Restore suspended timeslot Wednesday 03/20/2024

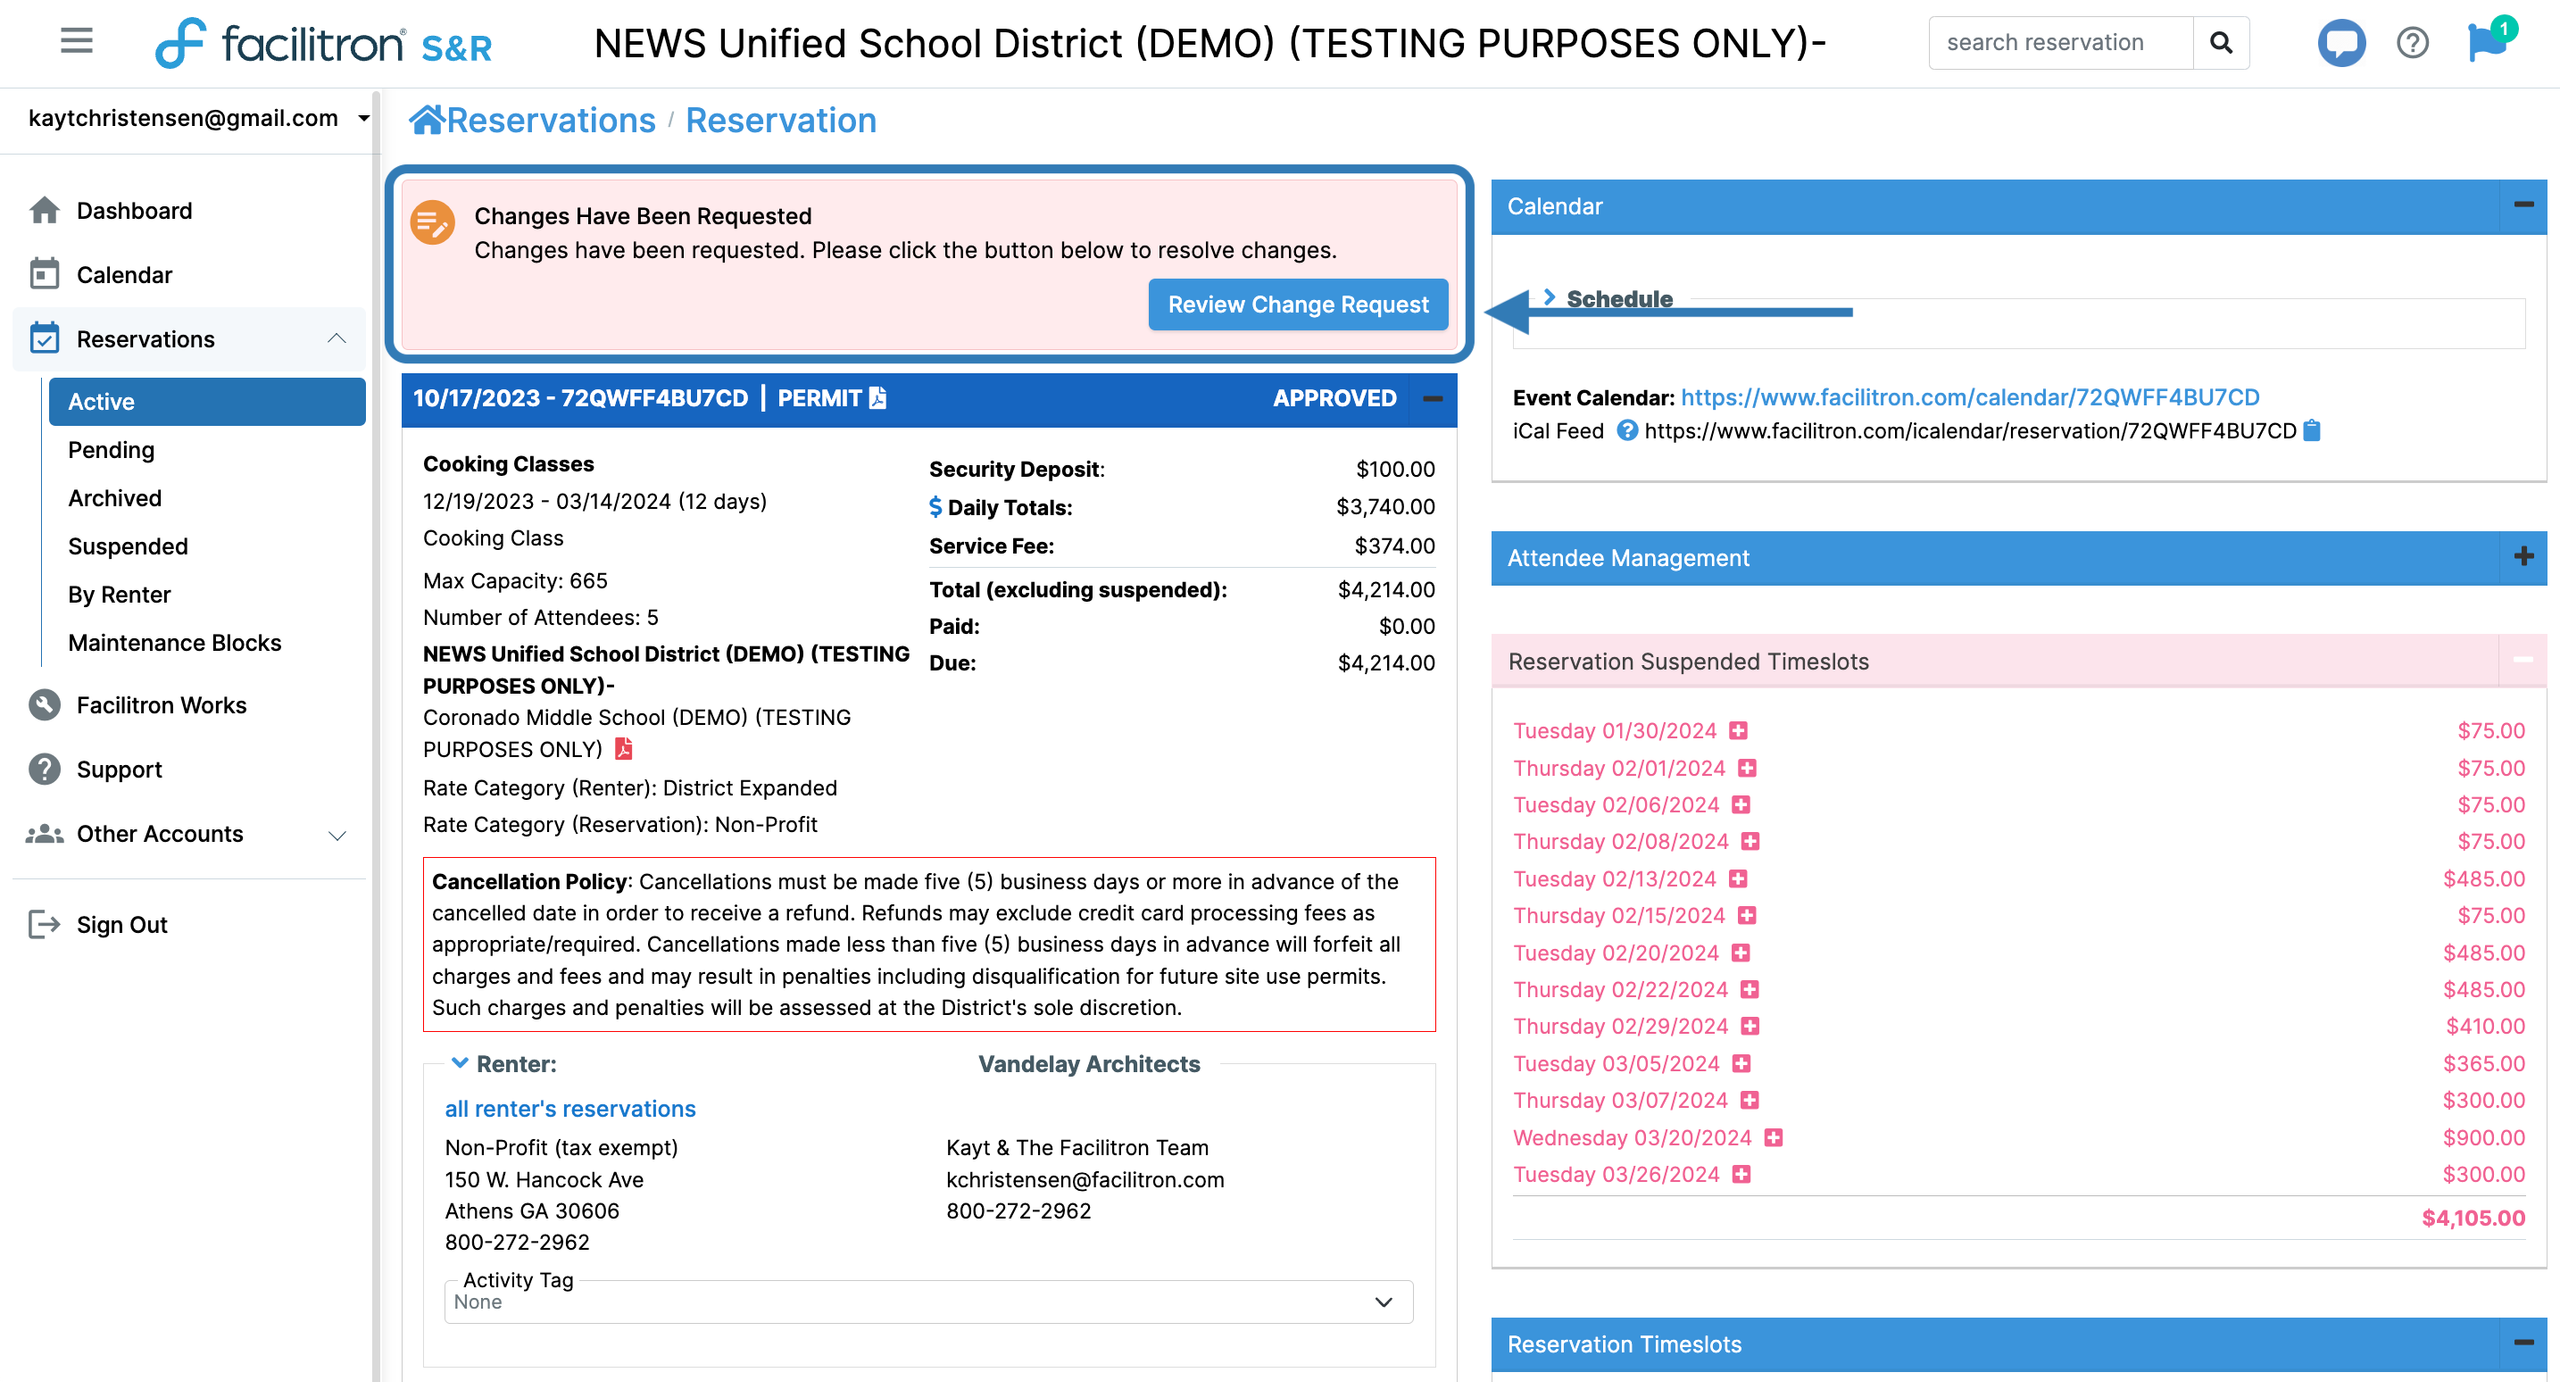(x=1774, y=1138)
